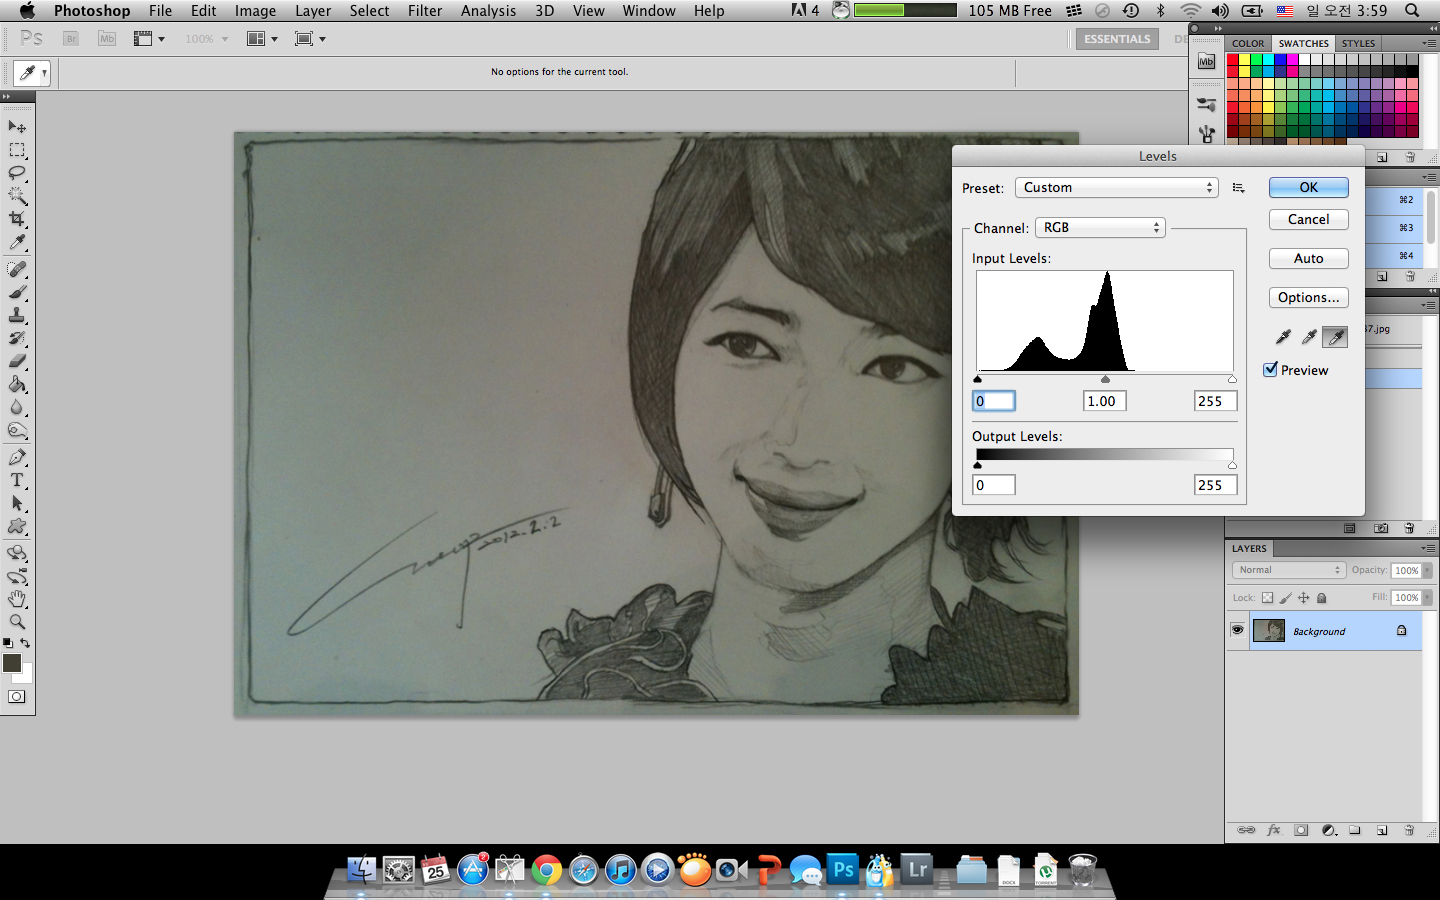Screen dimensions: 1440x900
Task: Click the white output levels slider
Action: [1232, 465]
